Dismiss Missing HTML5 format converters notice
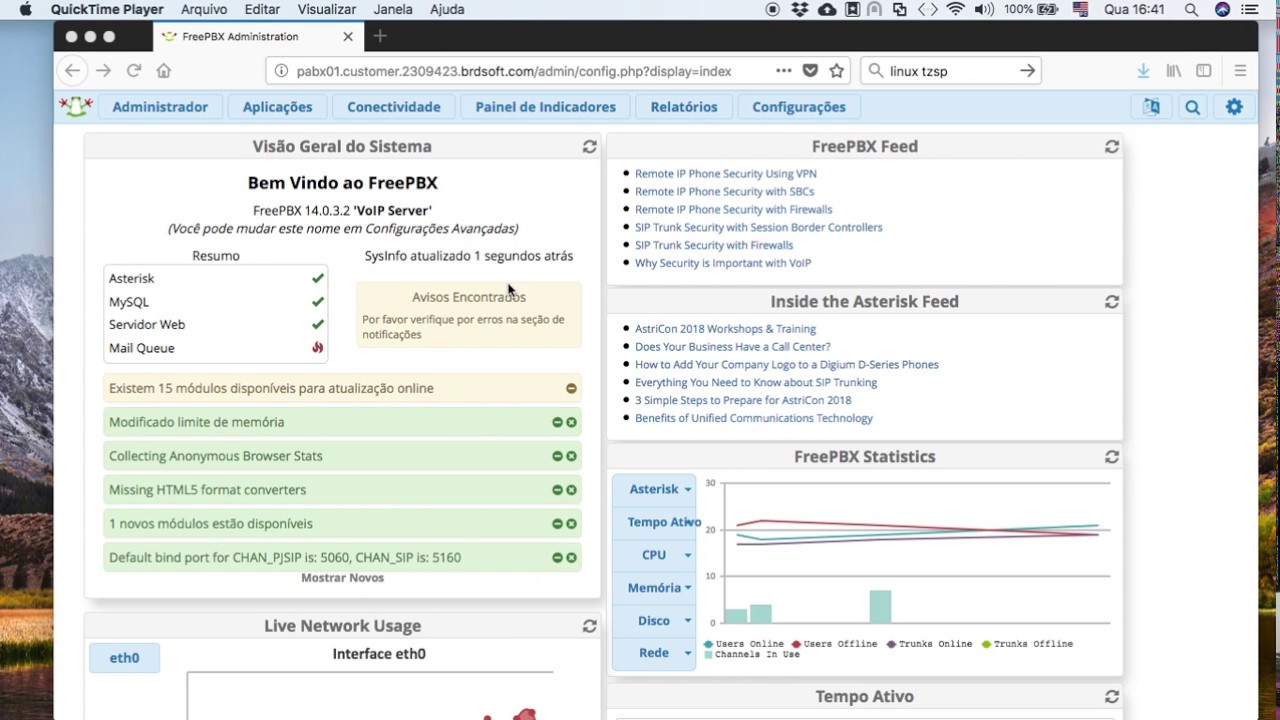 click(x=571, y=490)
